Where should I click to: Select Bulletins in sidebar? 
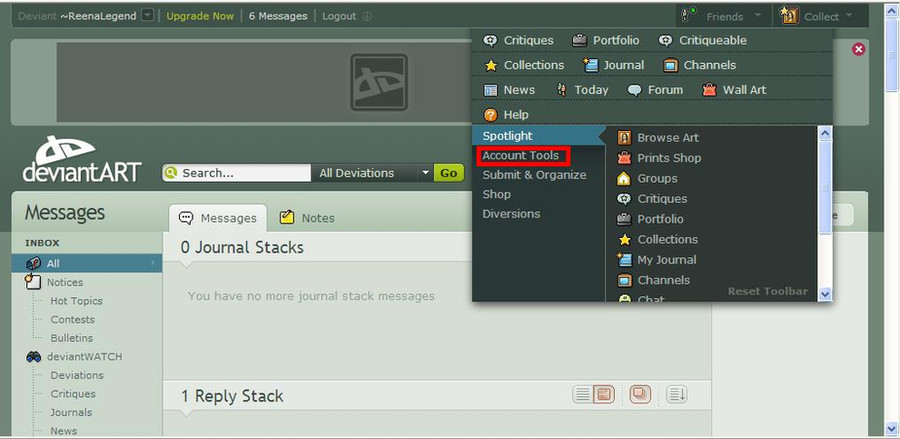pos(72,338)
